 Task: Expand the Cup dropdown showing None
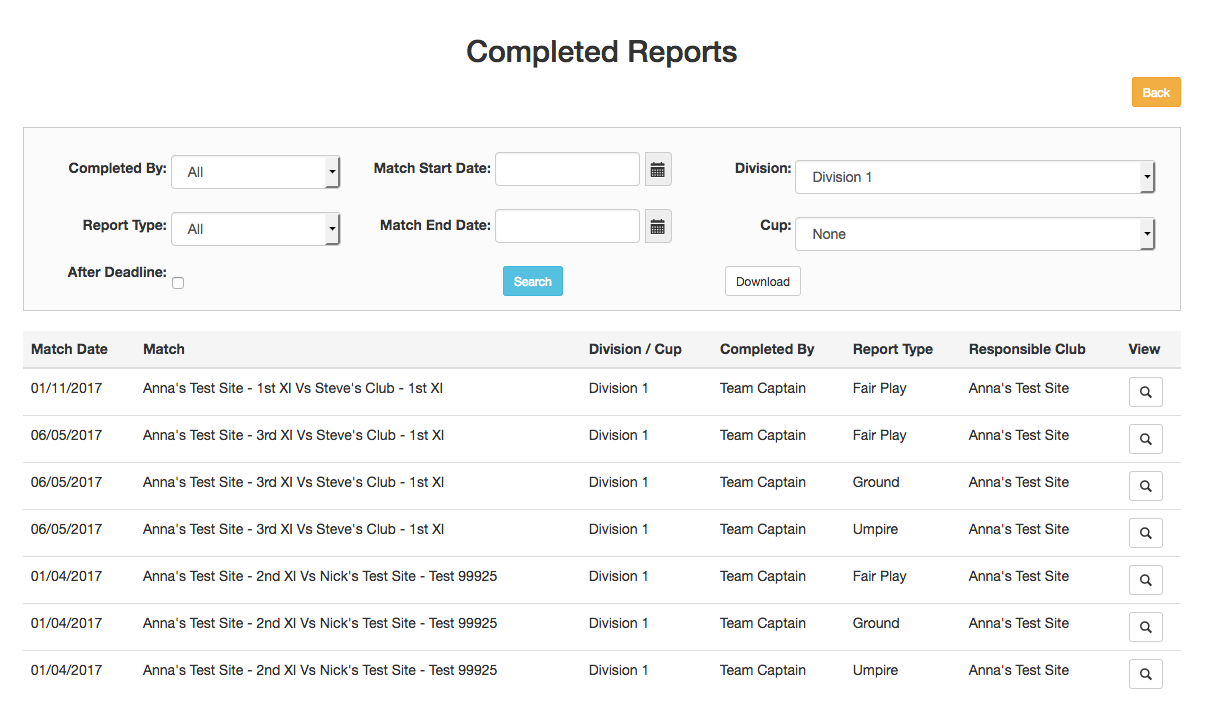coord(975,234)
